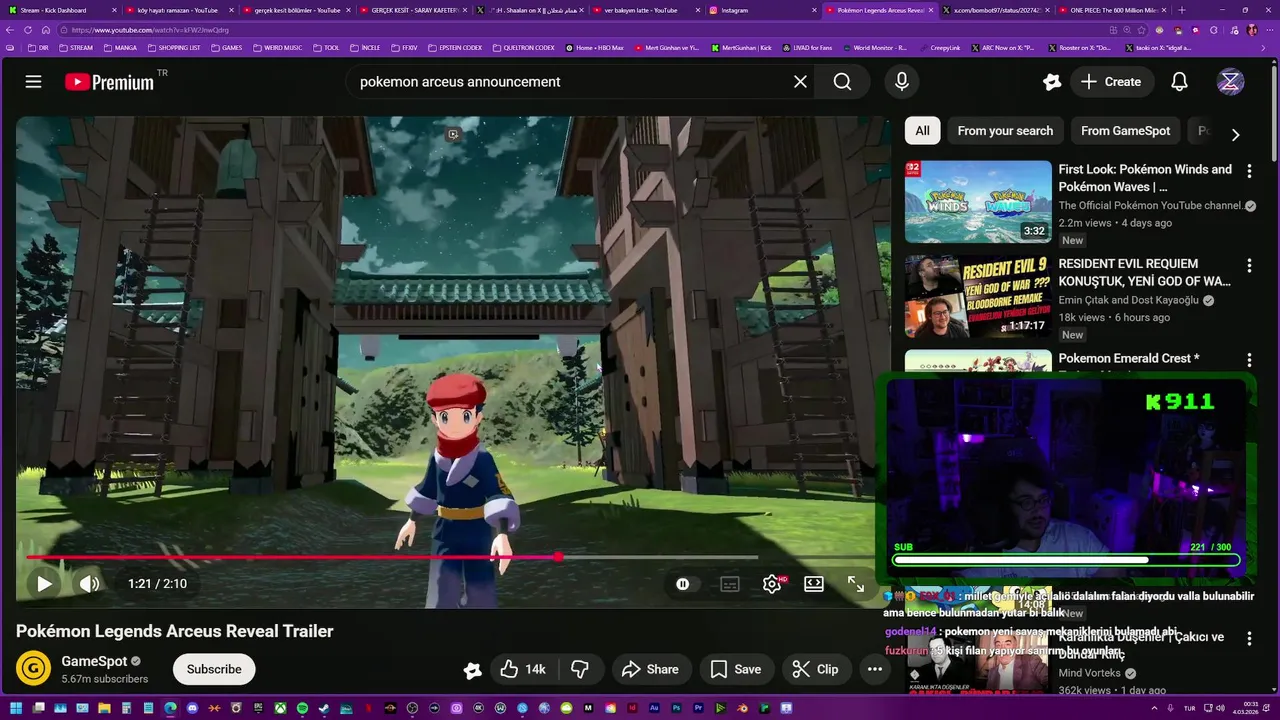Open the YouTube hamburger guide menu
1280x720 pixels.
(33, 82)
